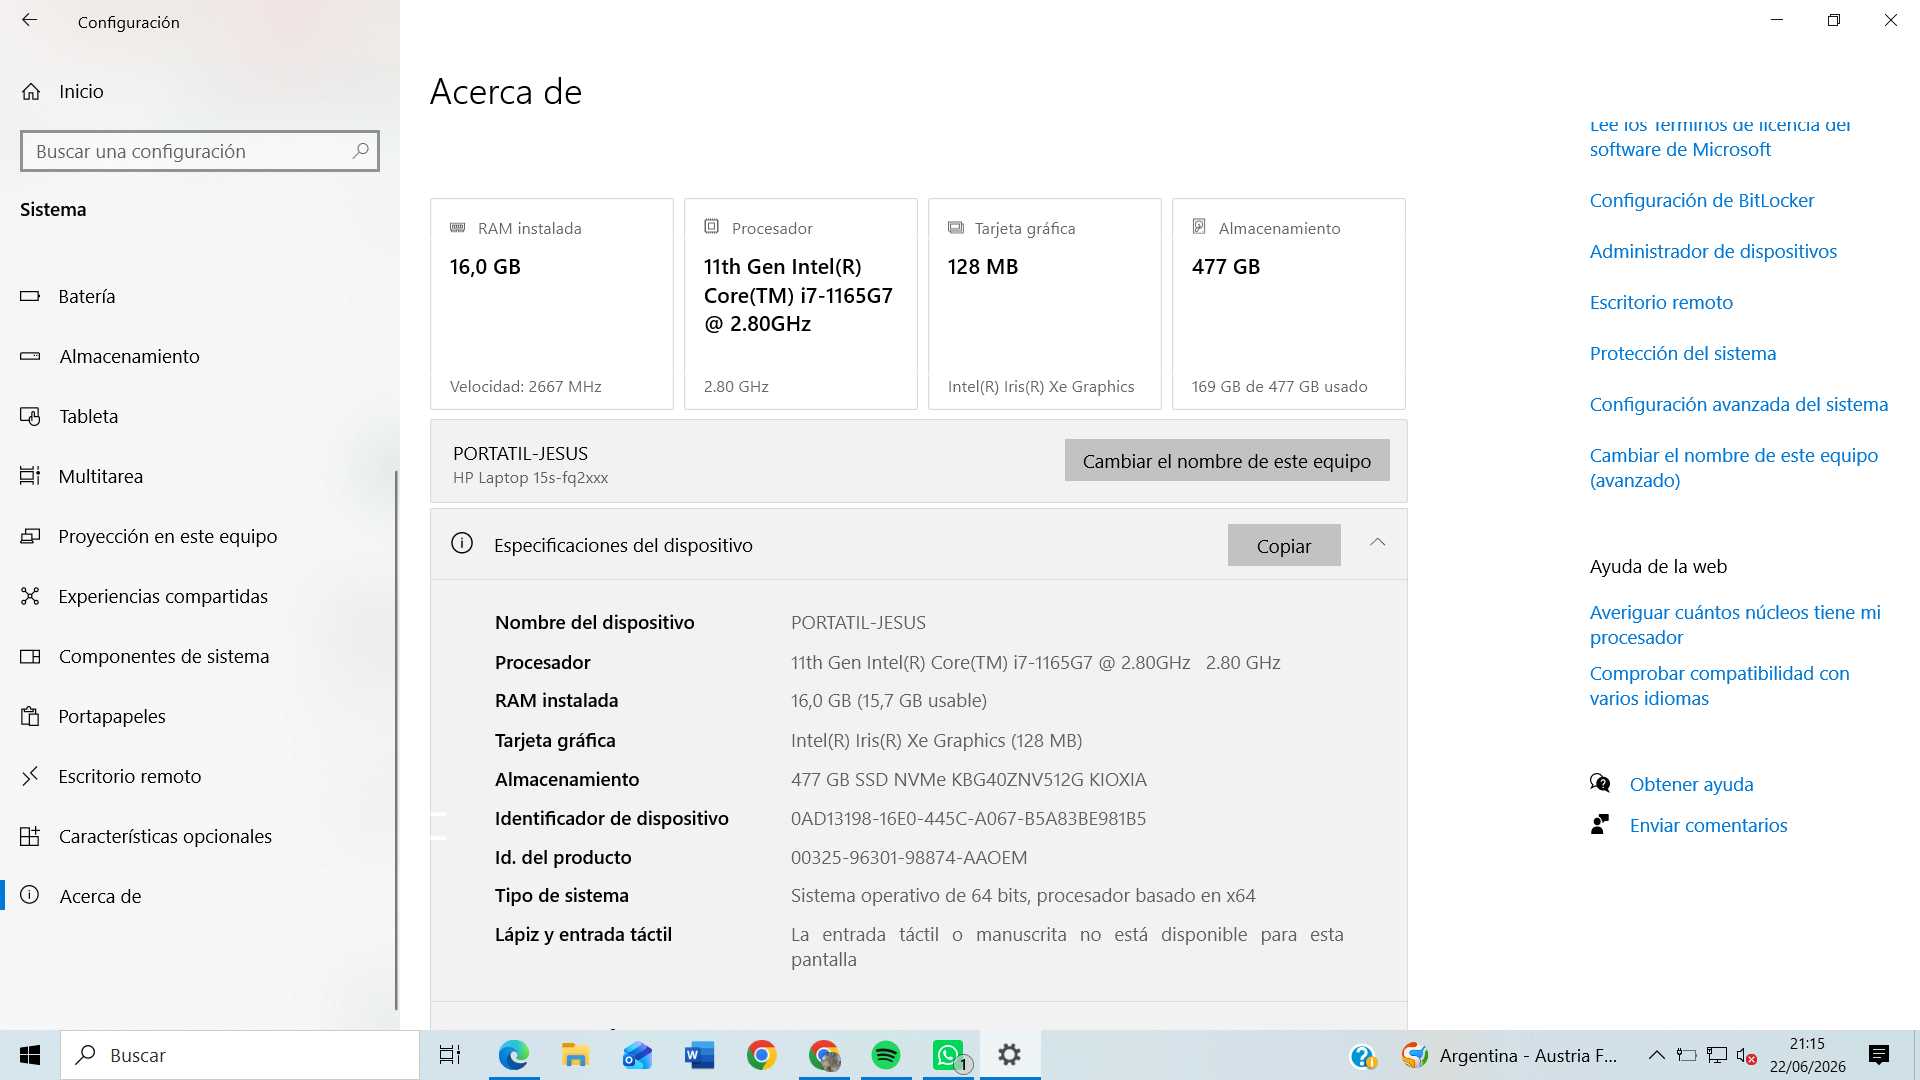Open notification center icon

point(1878,1055)
